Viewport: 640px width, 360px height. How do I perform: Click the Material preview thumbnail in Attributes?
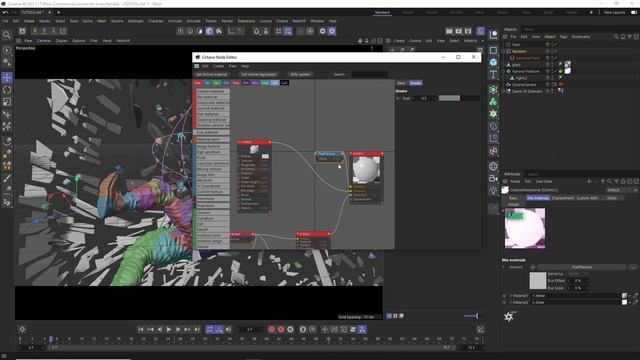524,228
